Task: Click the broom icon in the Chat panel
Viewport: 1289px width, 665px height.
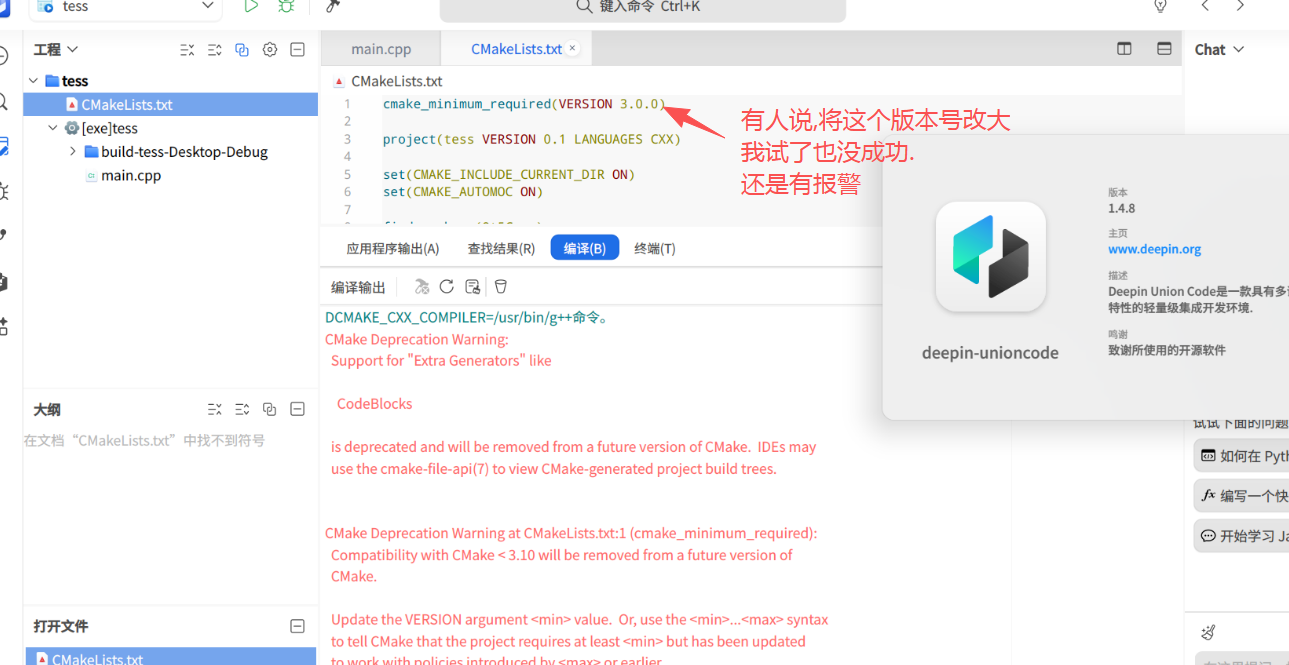Action: (x=1208, y=632)
